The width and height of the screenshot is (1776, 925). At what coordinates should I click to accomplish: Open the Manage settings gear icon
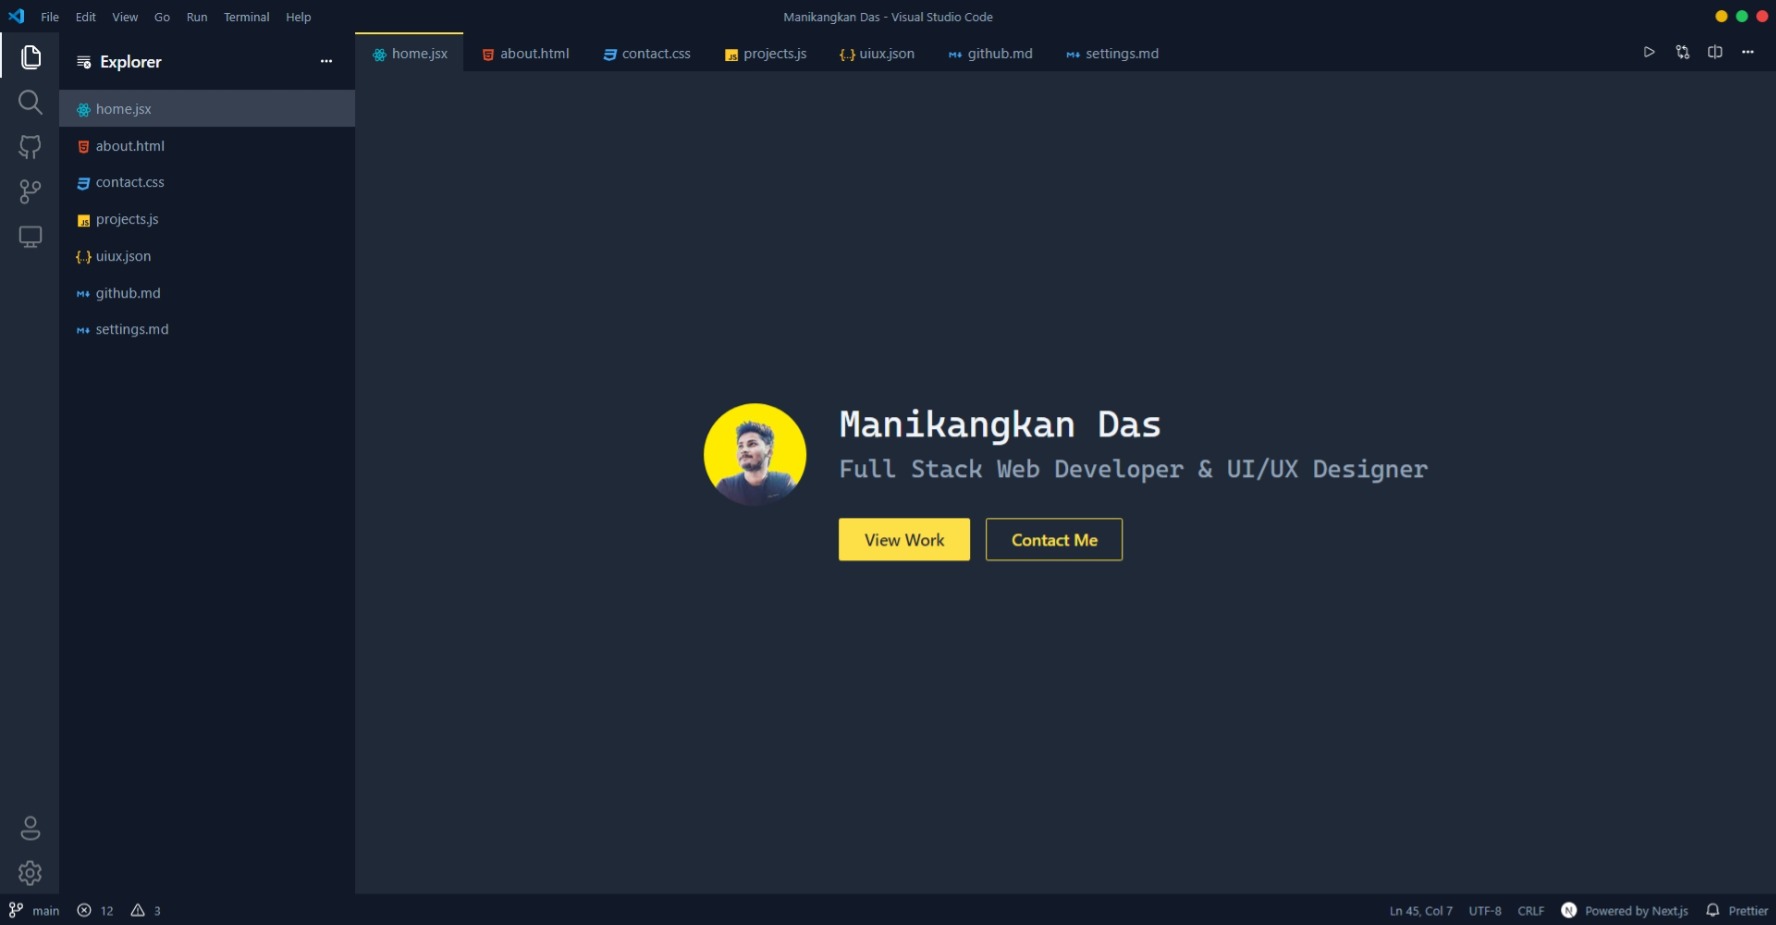point(30,873)
